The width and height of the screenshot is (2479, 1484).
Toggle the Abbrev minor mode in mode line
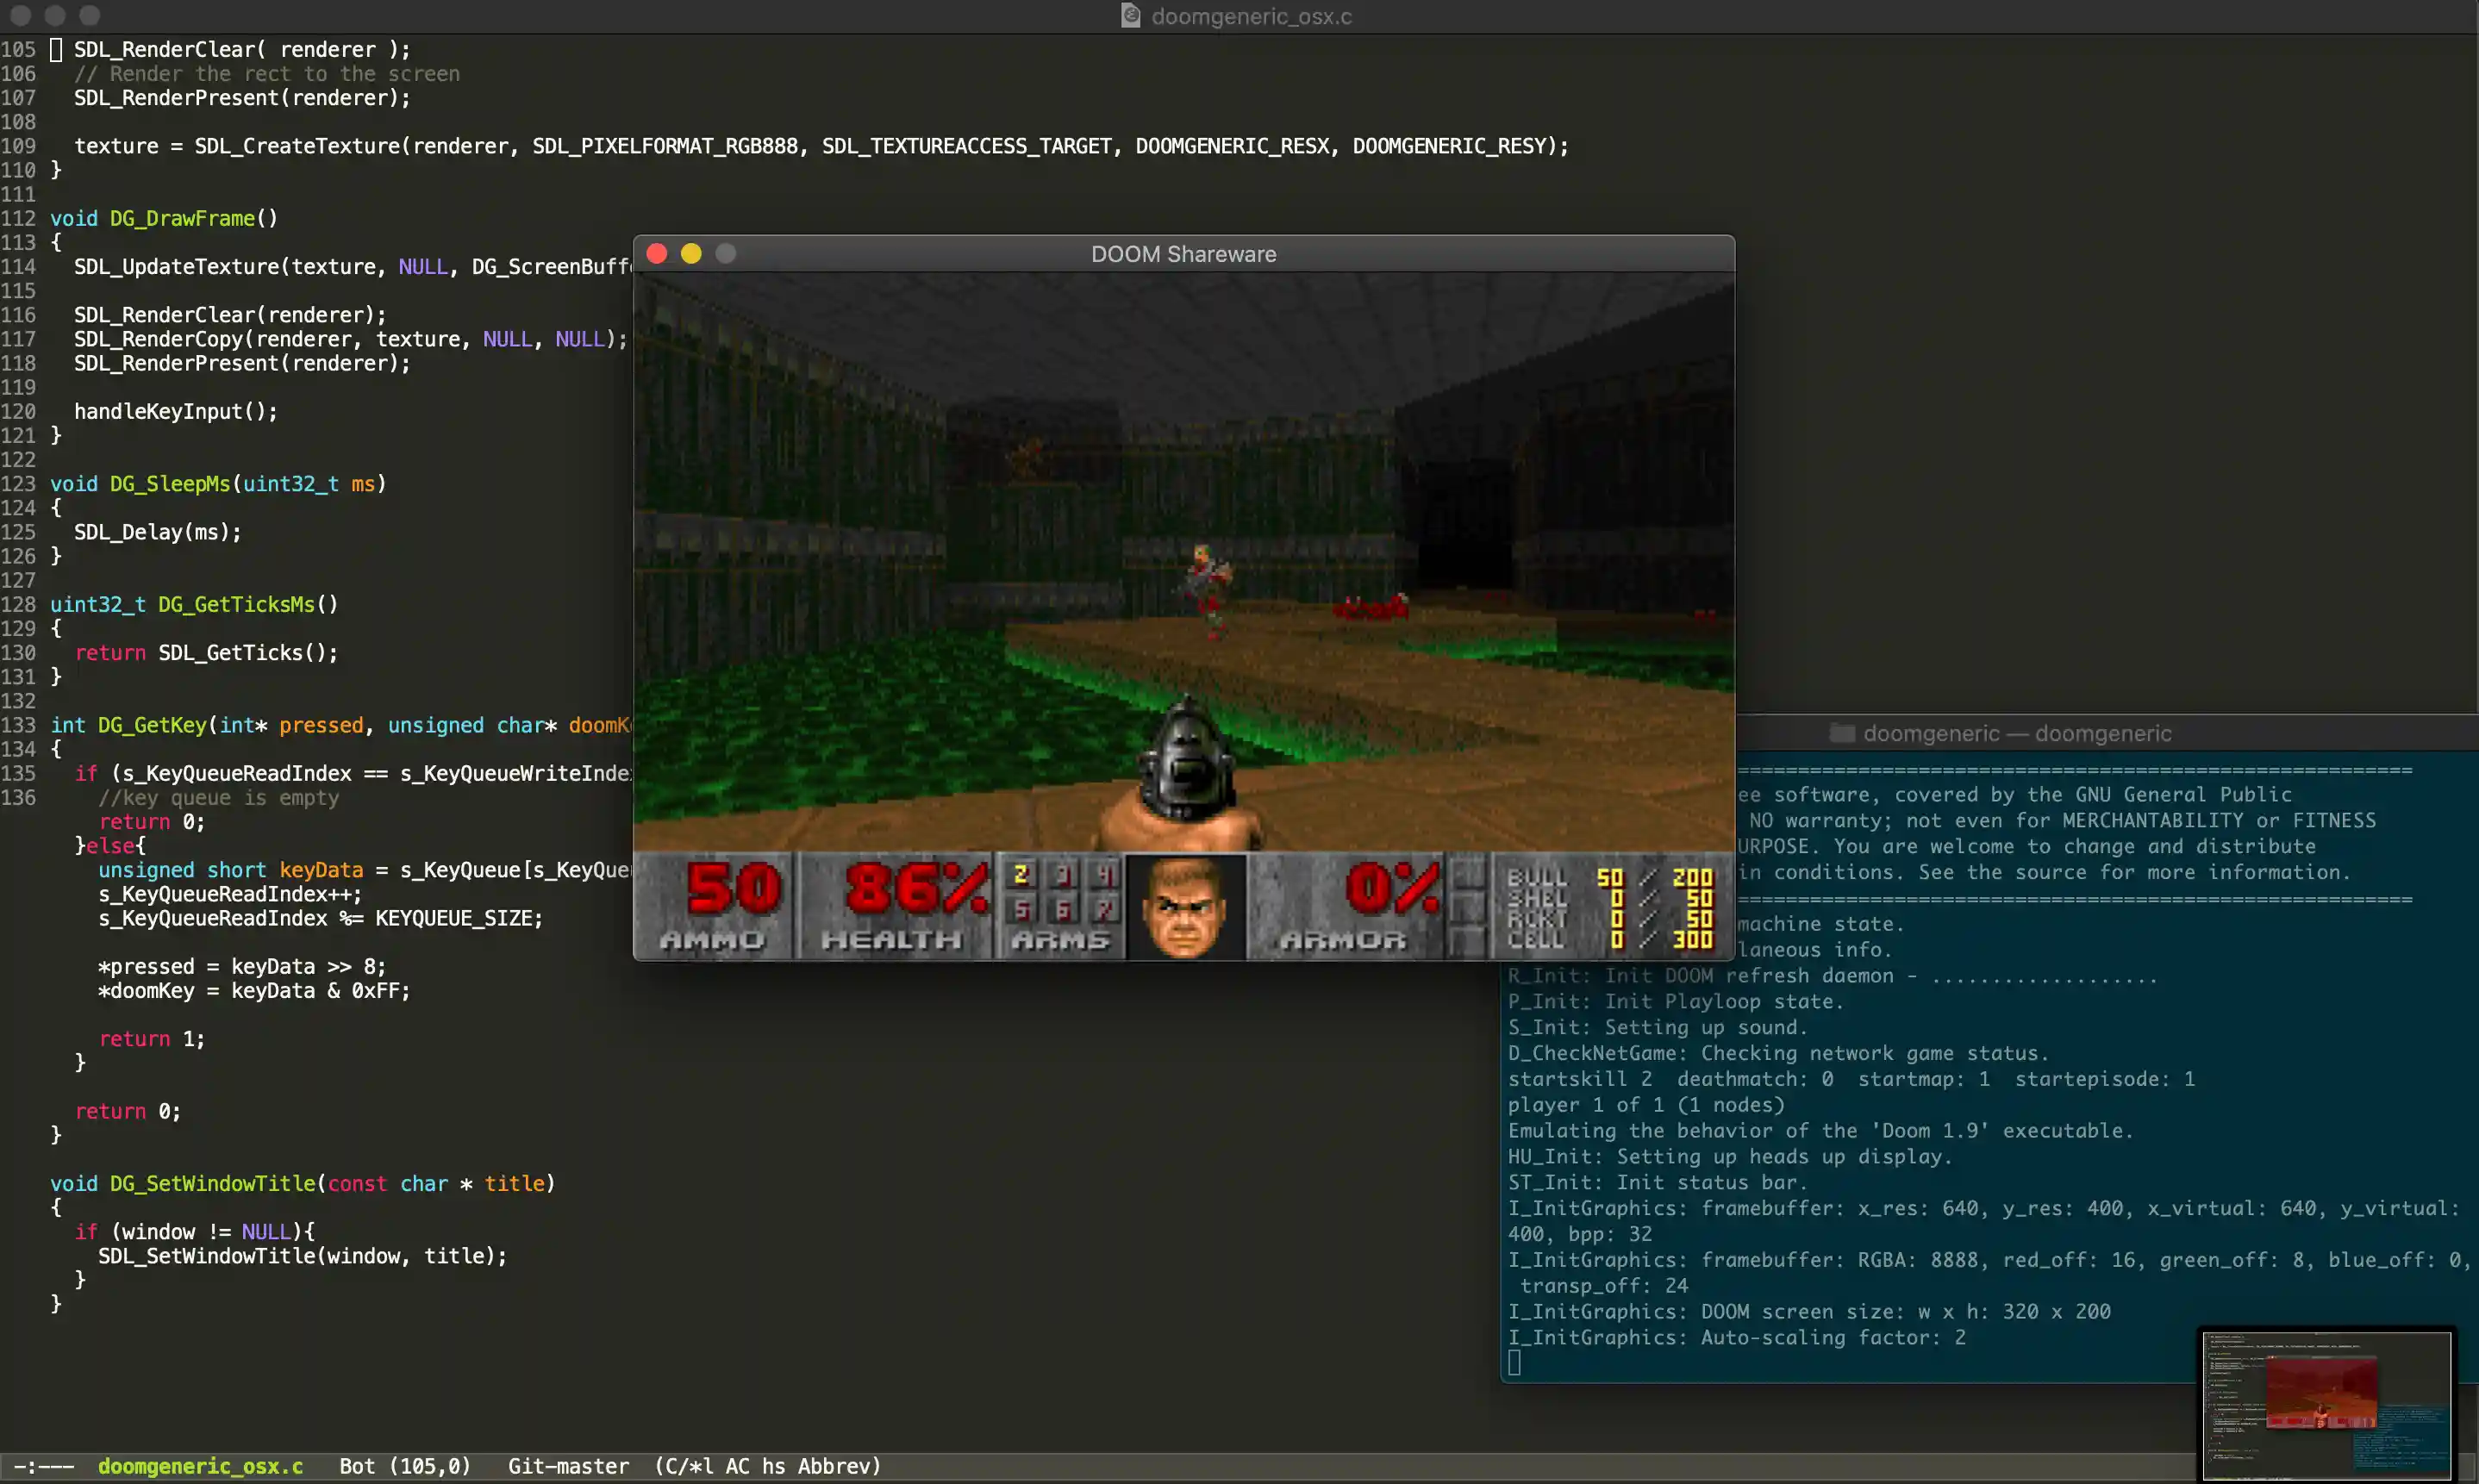(838, 1466)
